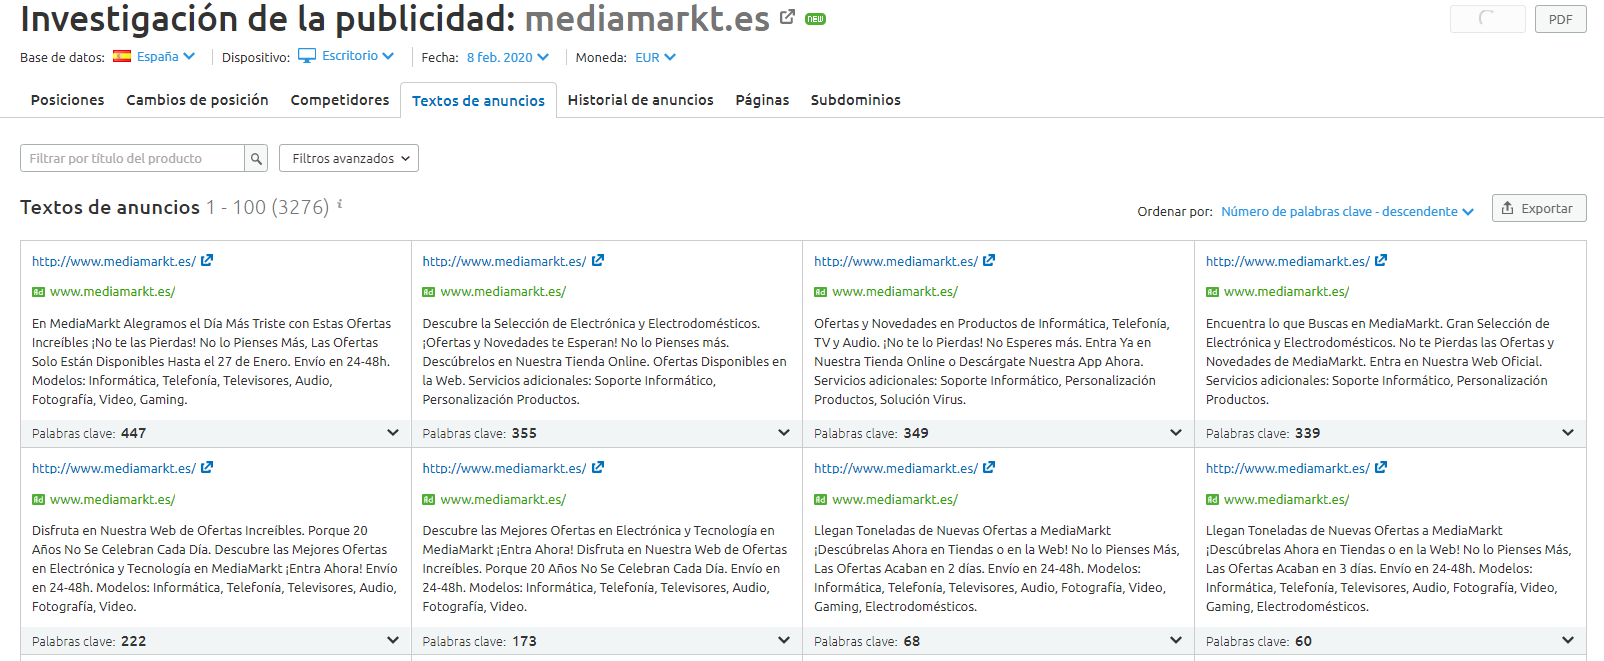The width and height of the screenshot is (1604, 661).
Task: Click the Exportar button
Action: [x=1539, y=208]
